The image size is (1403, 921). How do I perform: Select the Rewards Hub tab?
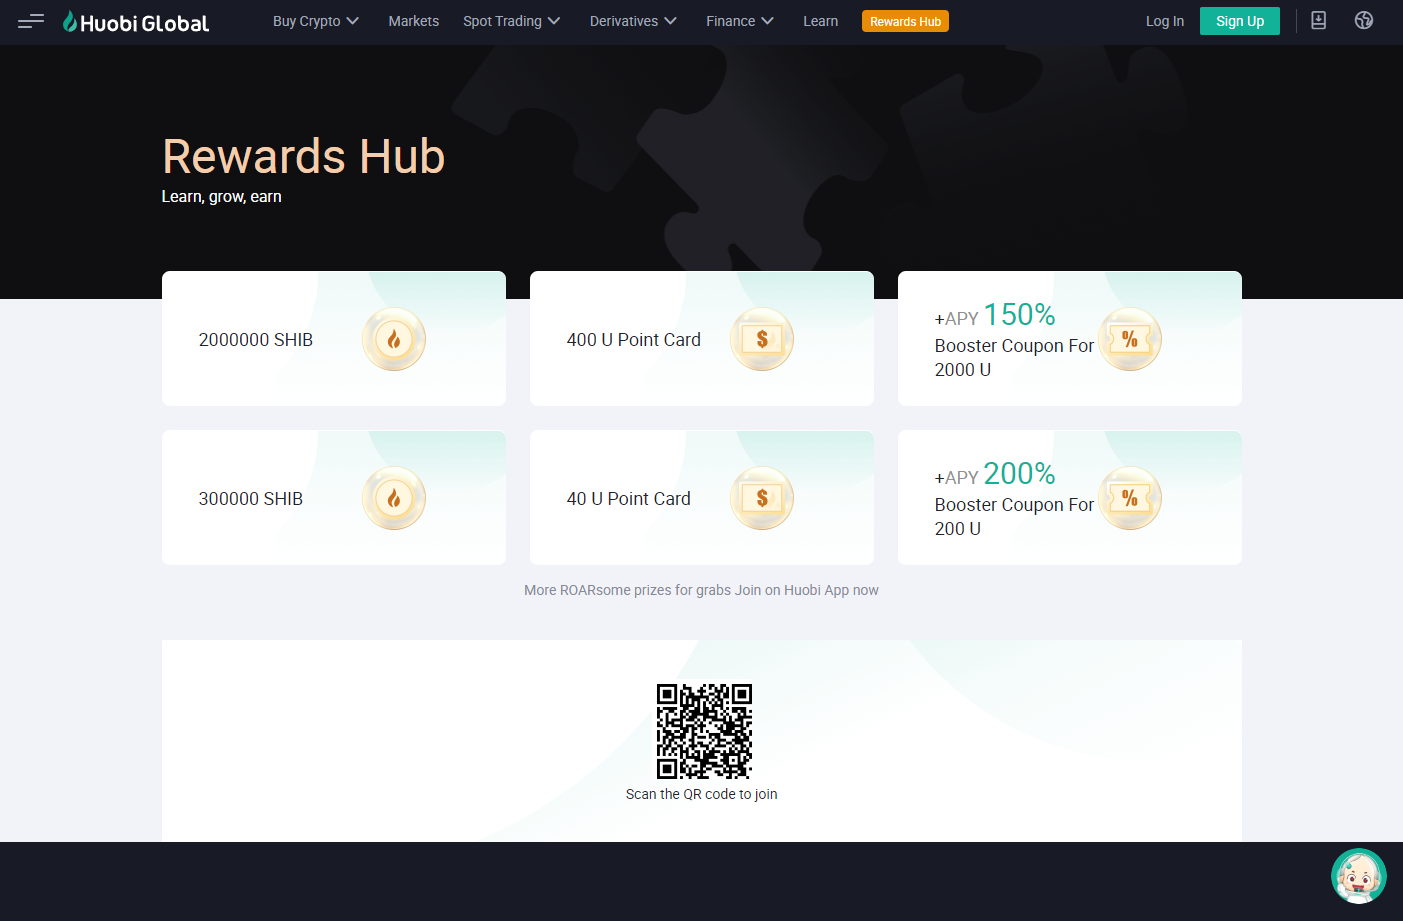click(x=905, y=21)
